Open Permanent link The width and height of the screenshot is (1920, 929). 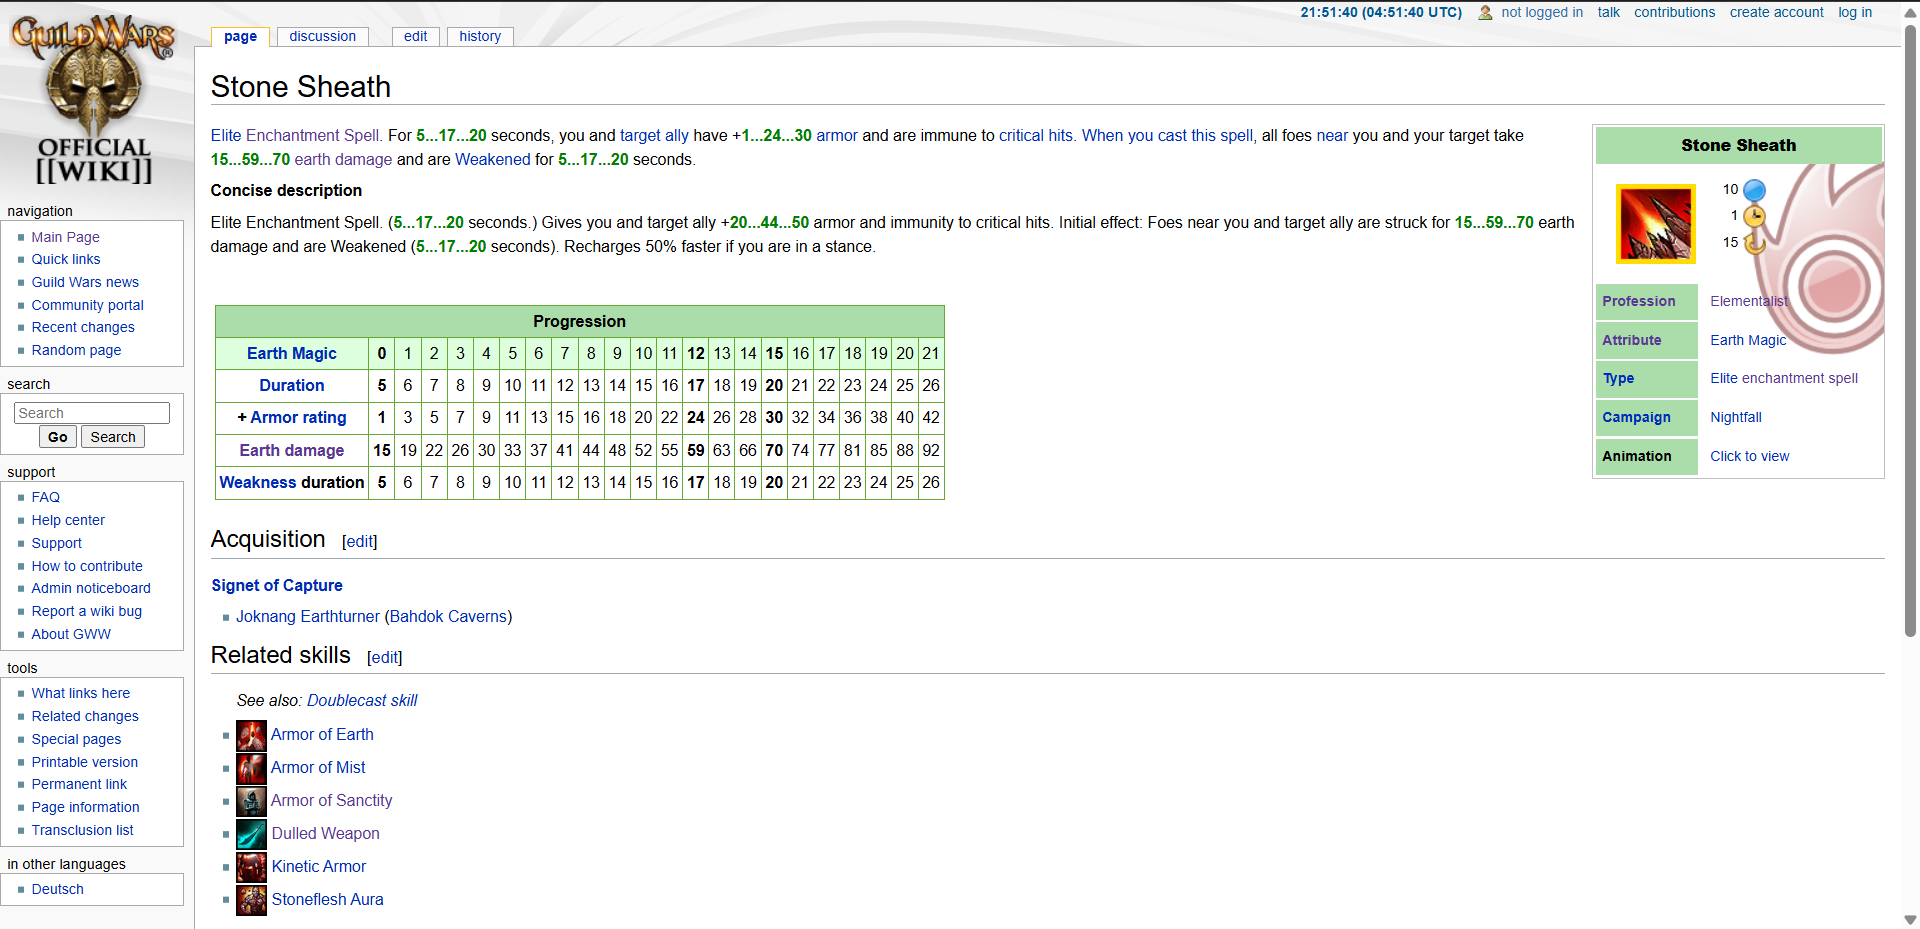tap(79, 784)
